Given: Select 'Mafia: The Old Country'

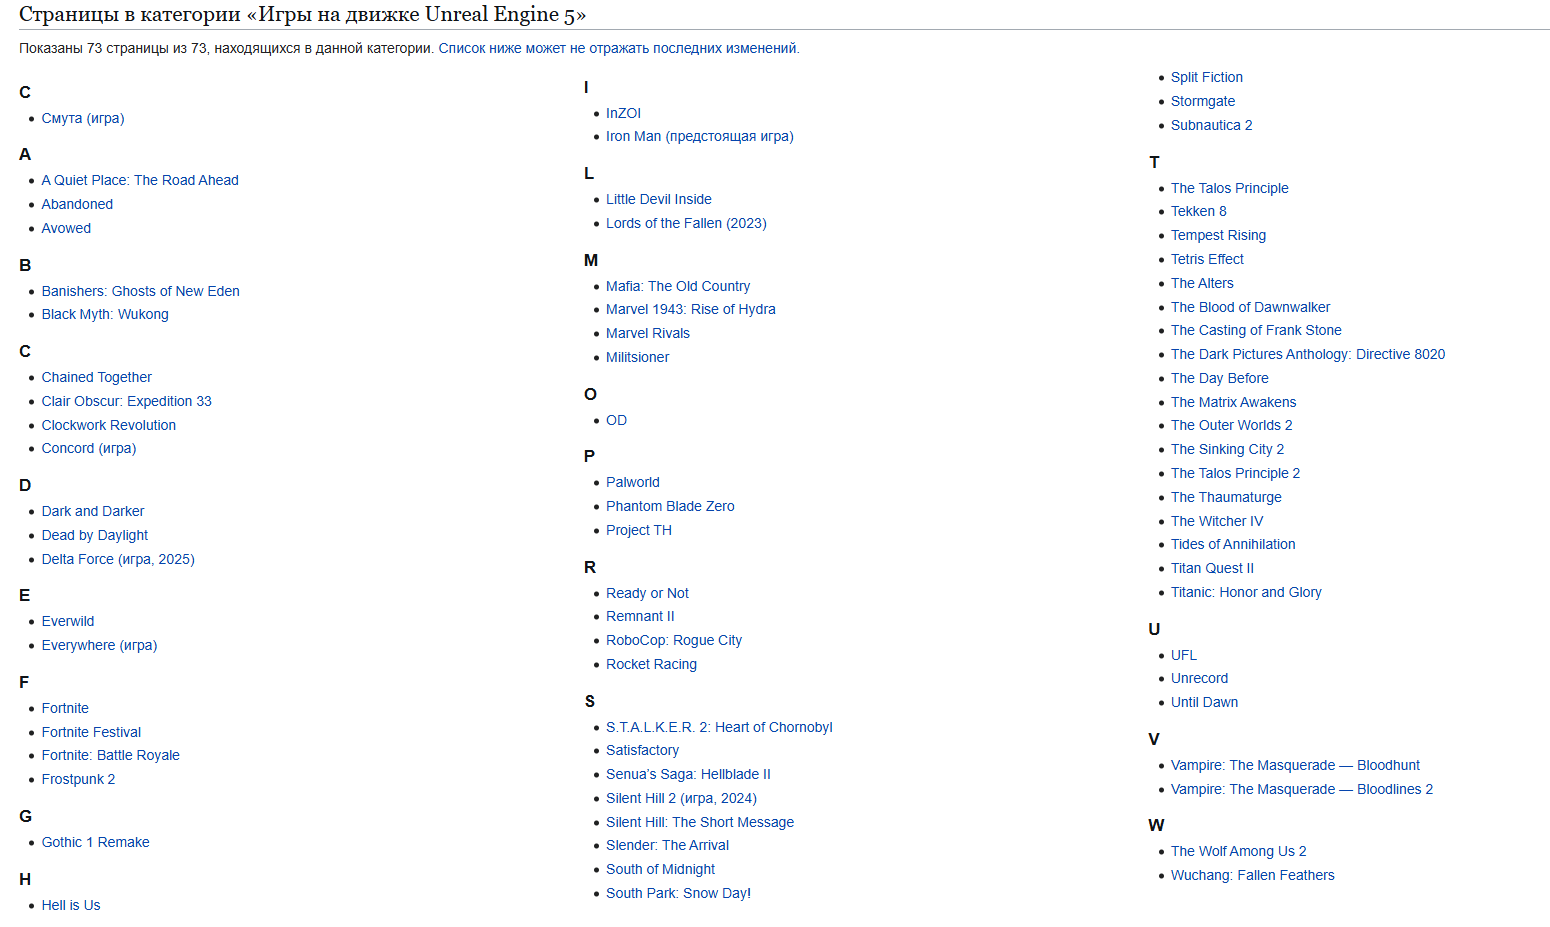Looking at the screenshot, I should pyautogui.click(x=678, y=286).
